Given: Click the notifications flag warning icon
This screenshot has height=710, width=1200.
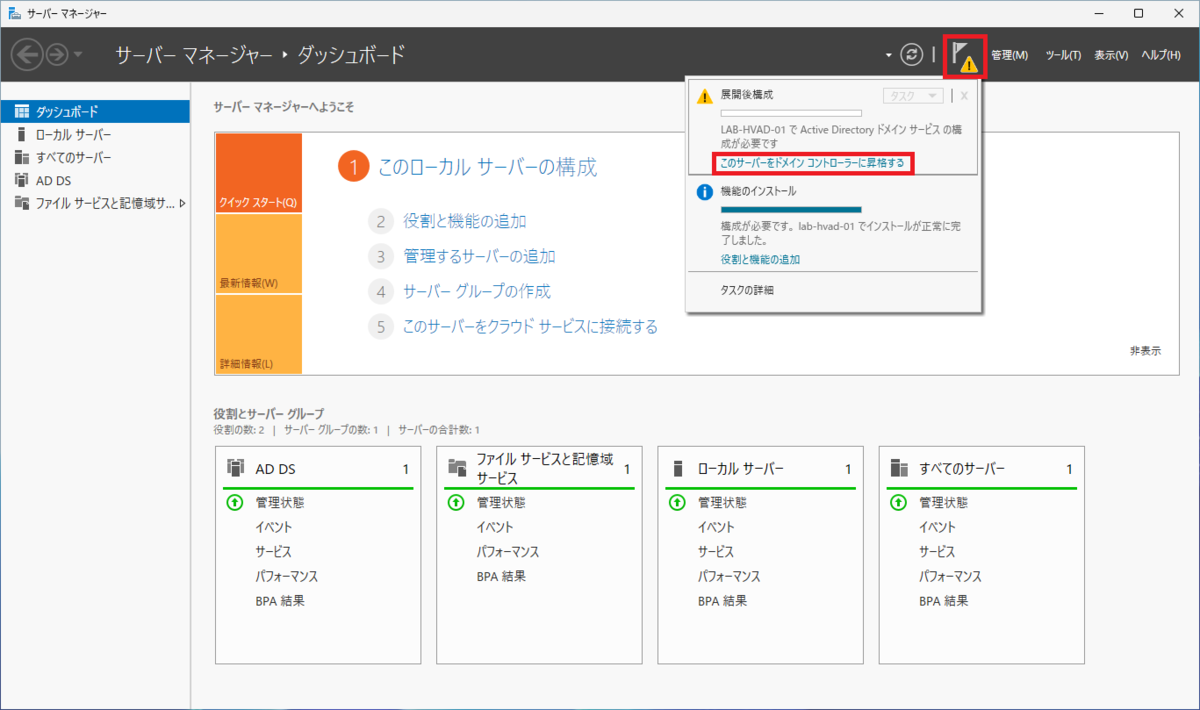Looking at the screenshot, I should [x=965, y=56].
